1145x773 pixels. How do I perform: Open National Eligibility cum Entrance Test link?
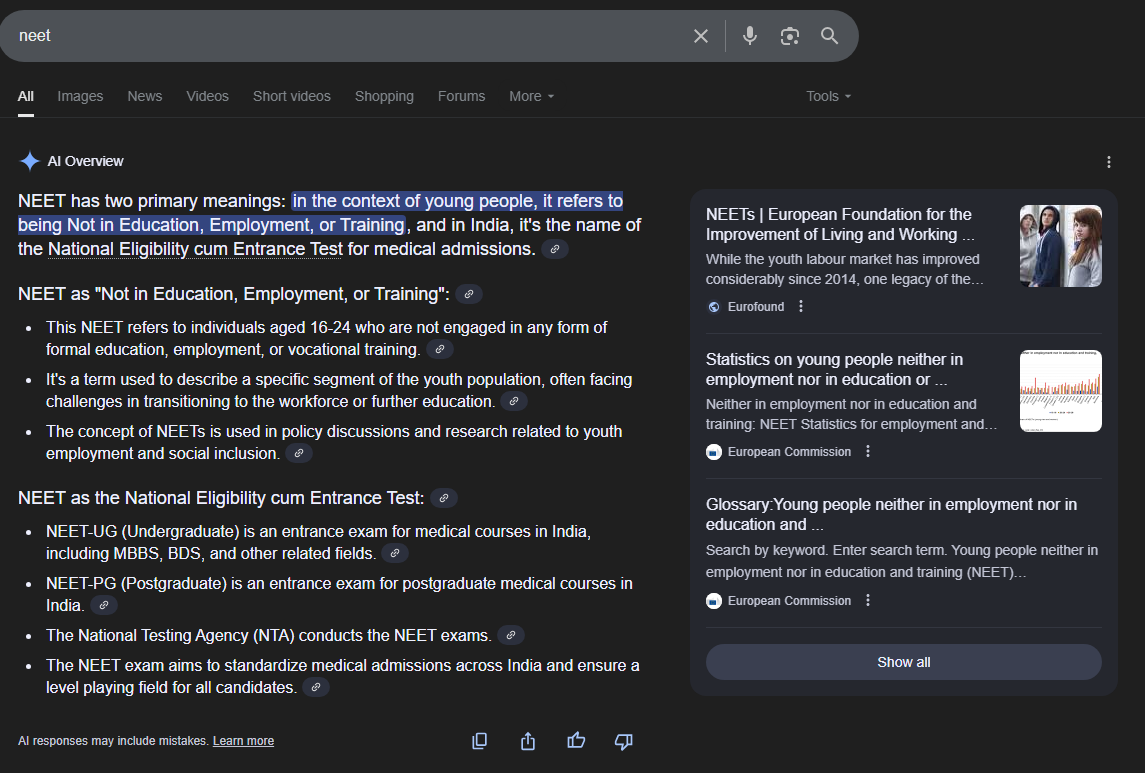pos(195,249)
